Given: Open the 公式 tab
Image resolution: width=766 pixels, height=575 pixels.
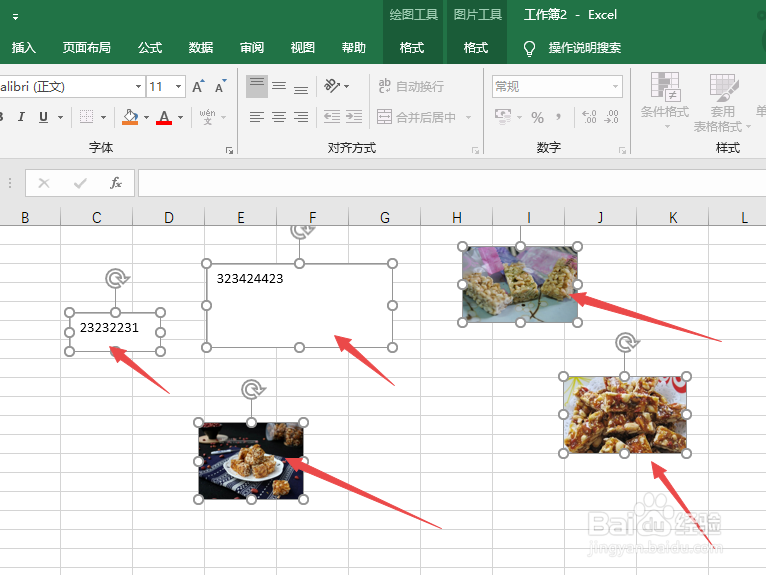Looking at the screenshot, I should pyautogui.click(x=149, y=47).
